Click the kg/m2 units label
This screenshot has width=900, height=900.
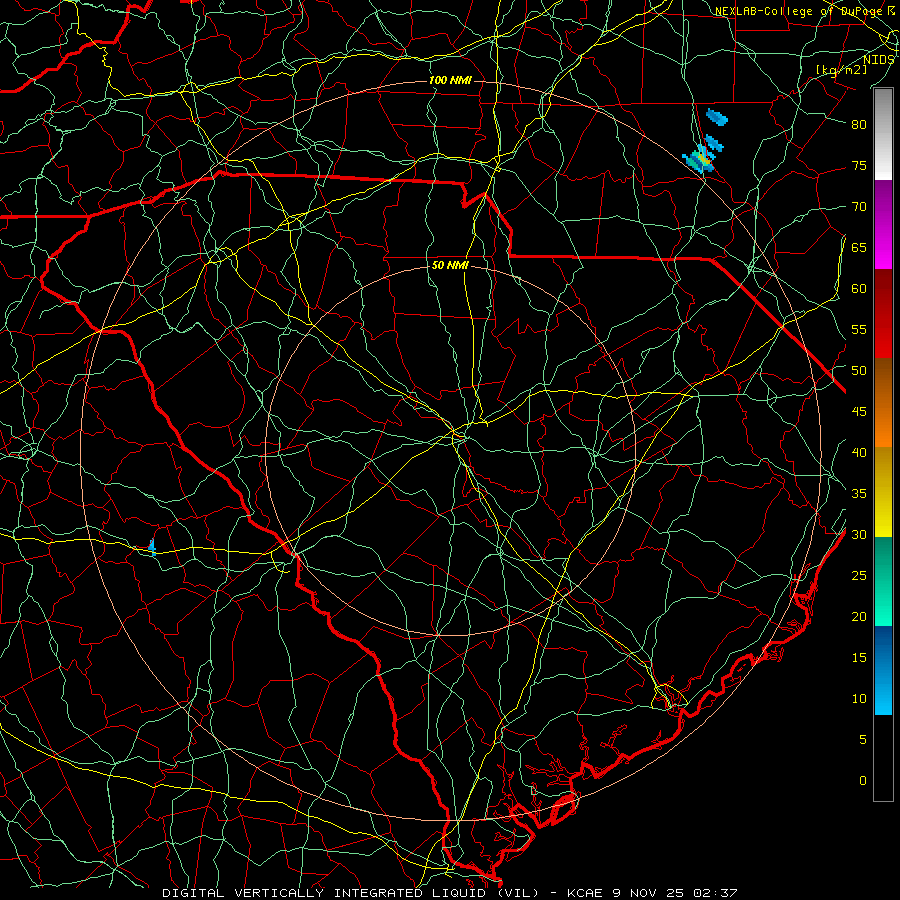click(x=841, y=69)
